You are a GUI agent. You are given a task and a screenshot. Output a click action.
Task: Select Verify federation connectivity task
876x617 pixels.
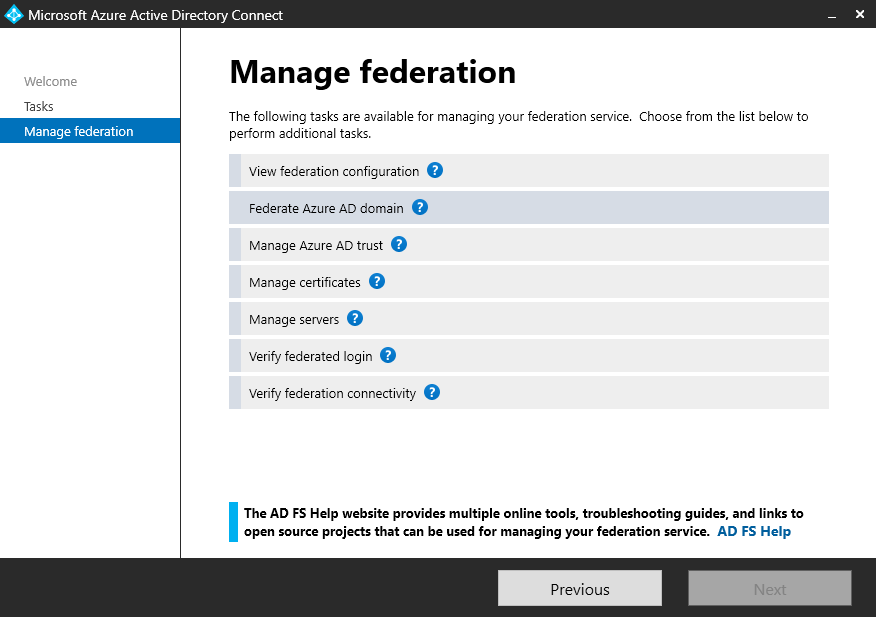[x=332, y=393]
